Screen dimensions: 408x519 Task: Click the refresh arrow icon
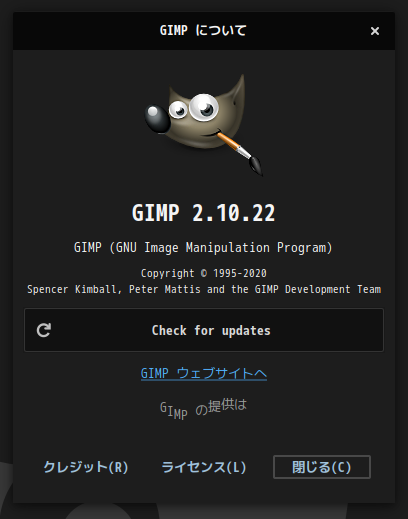point(44,330)
